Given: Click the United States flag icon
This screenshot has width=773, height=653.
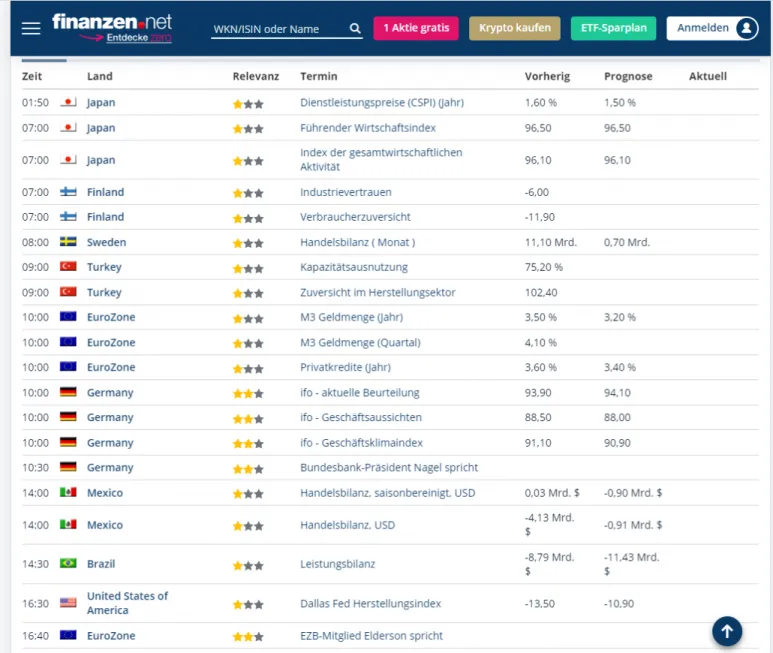Looking at the screenshot, I should [68, 602].
